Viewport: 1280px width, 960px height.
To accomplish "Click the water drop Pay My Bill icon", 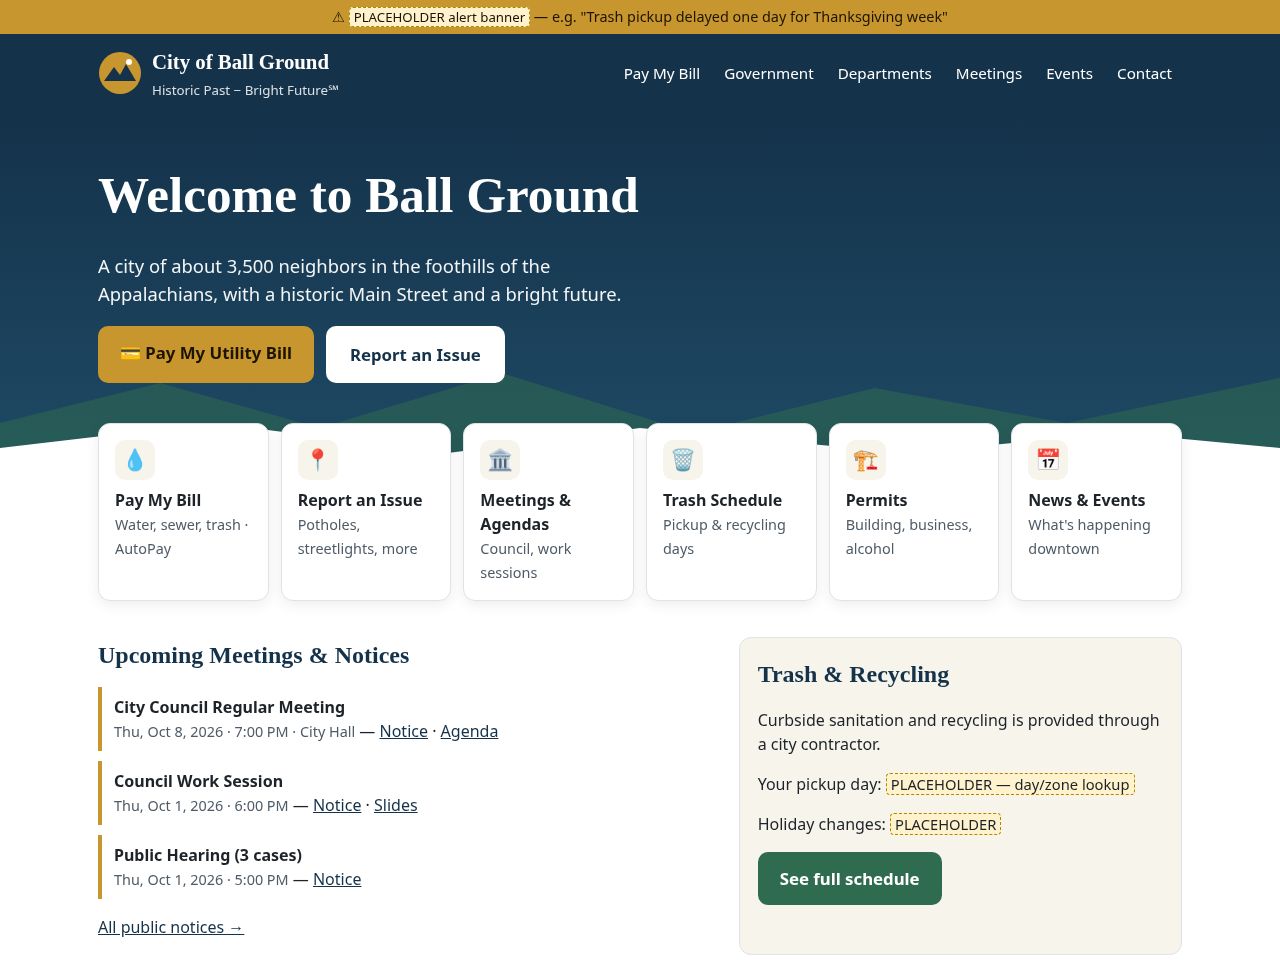I will pyautogui.click(x=135, y=460).
